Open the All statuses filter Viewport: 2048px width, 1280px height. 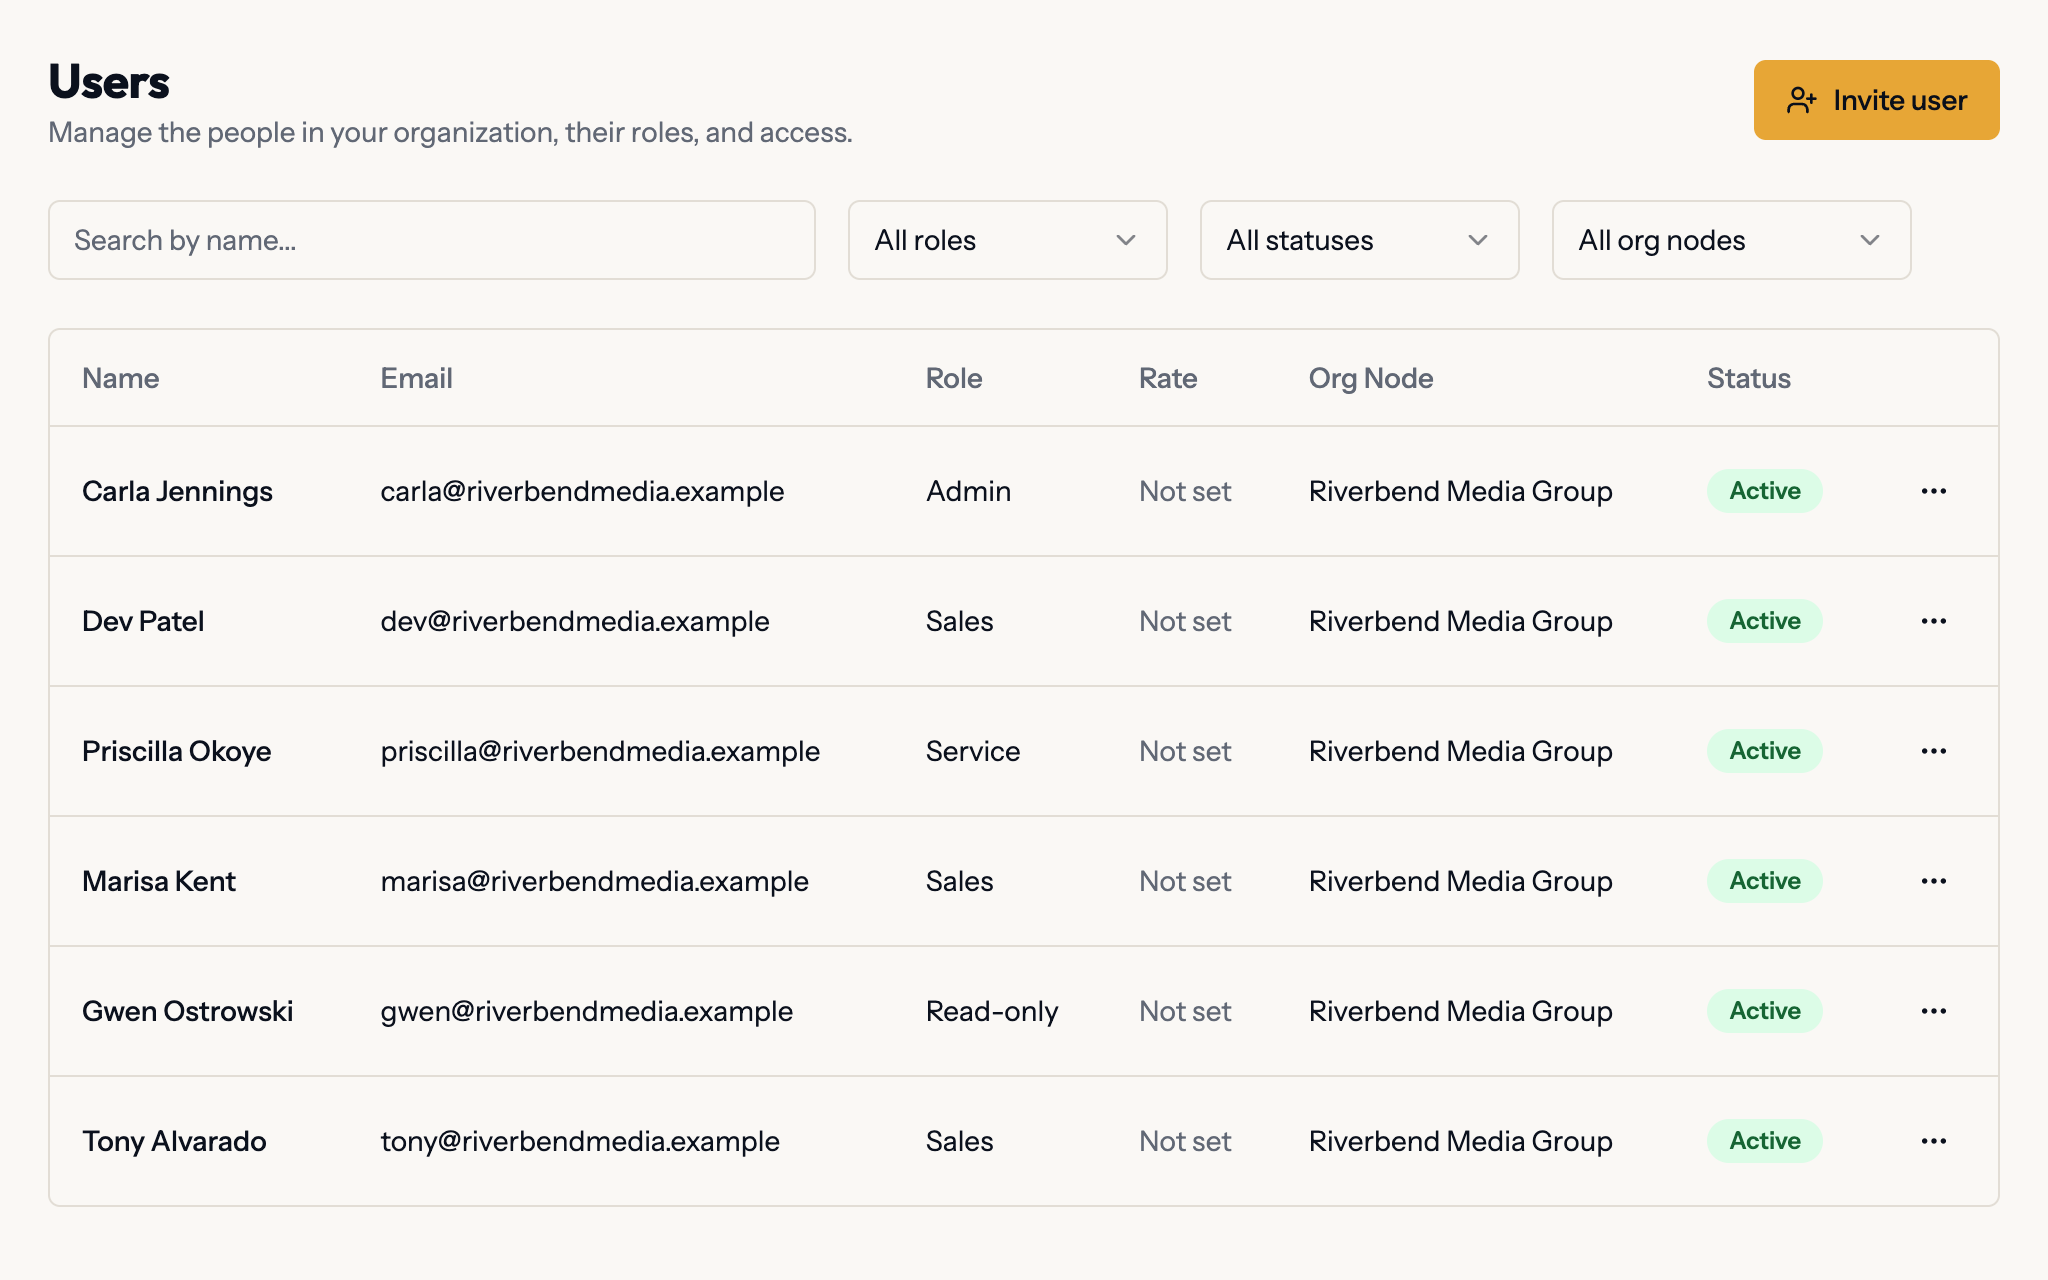[1359, 240]
